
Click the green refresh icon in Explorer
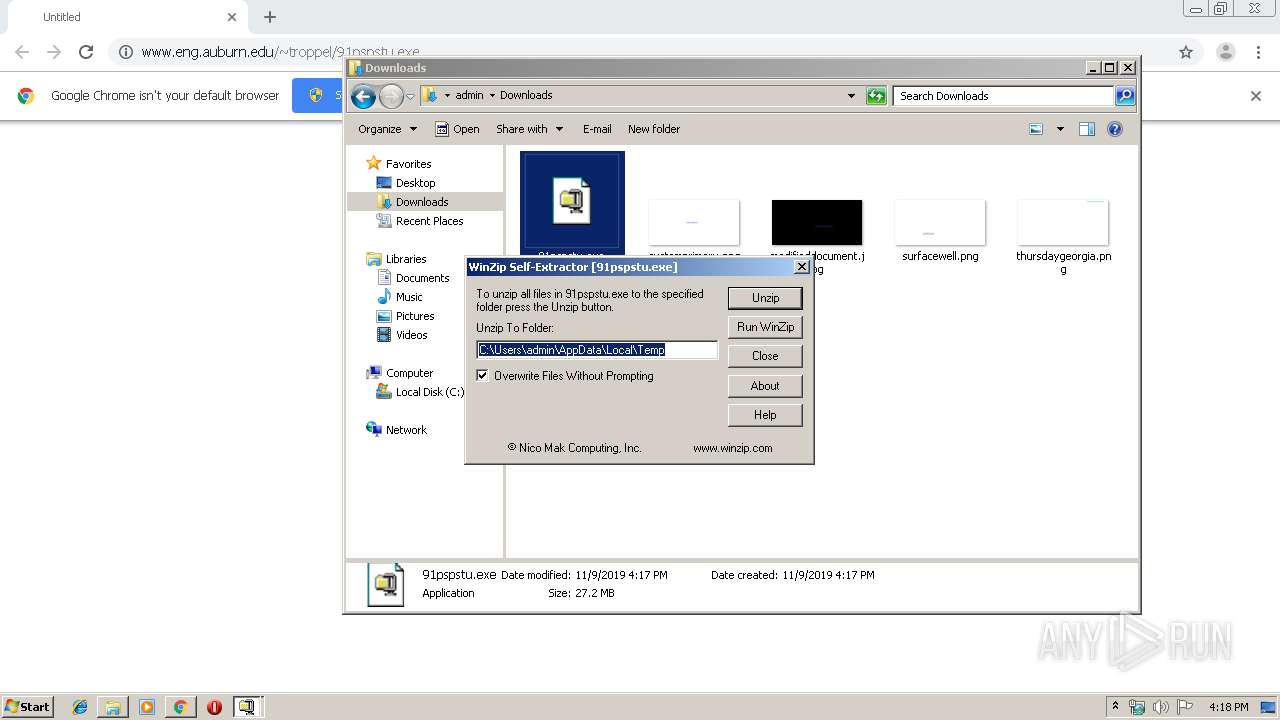click(876, 96)
